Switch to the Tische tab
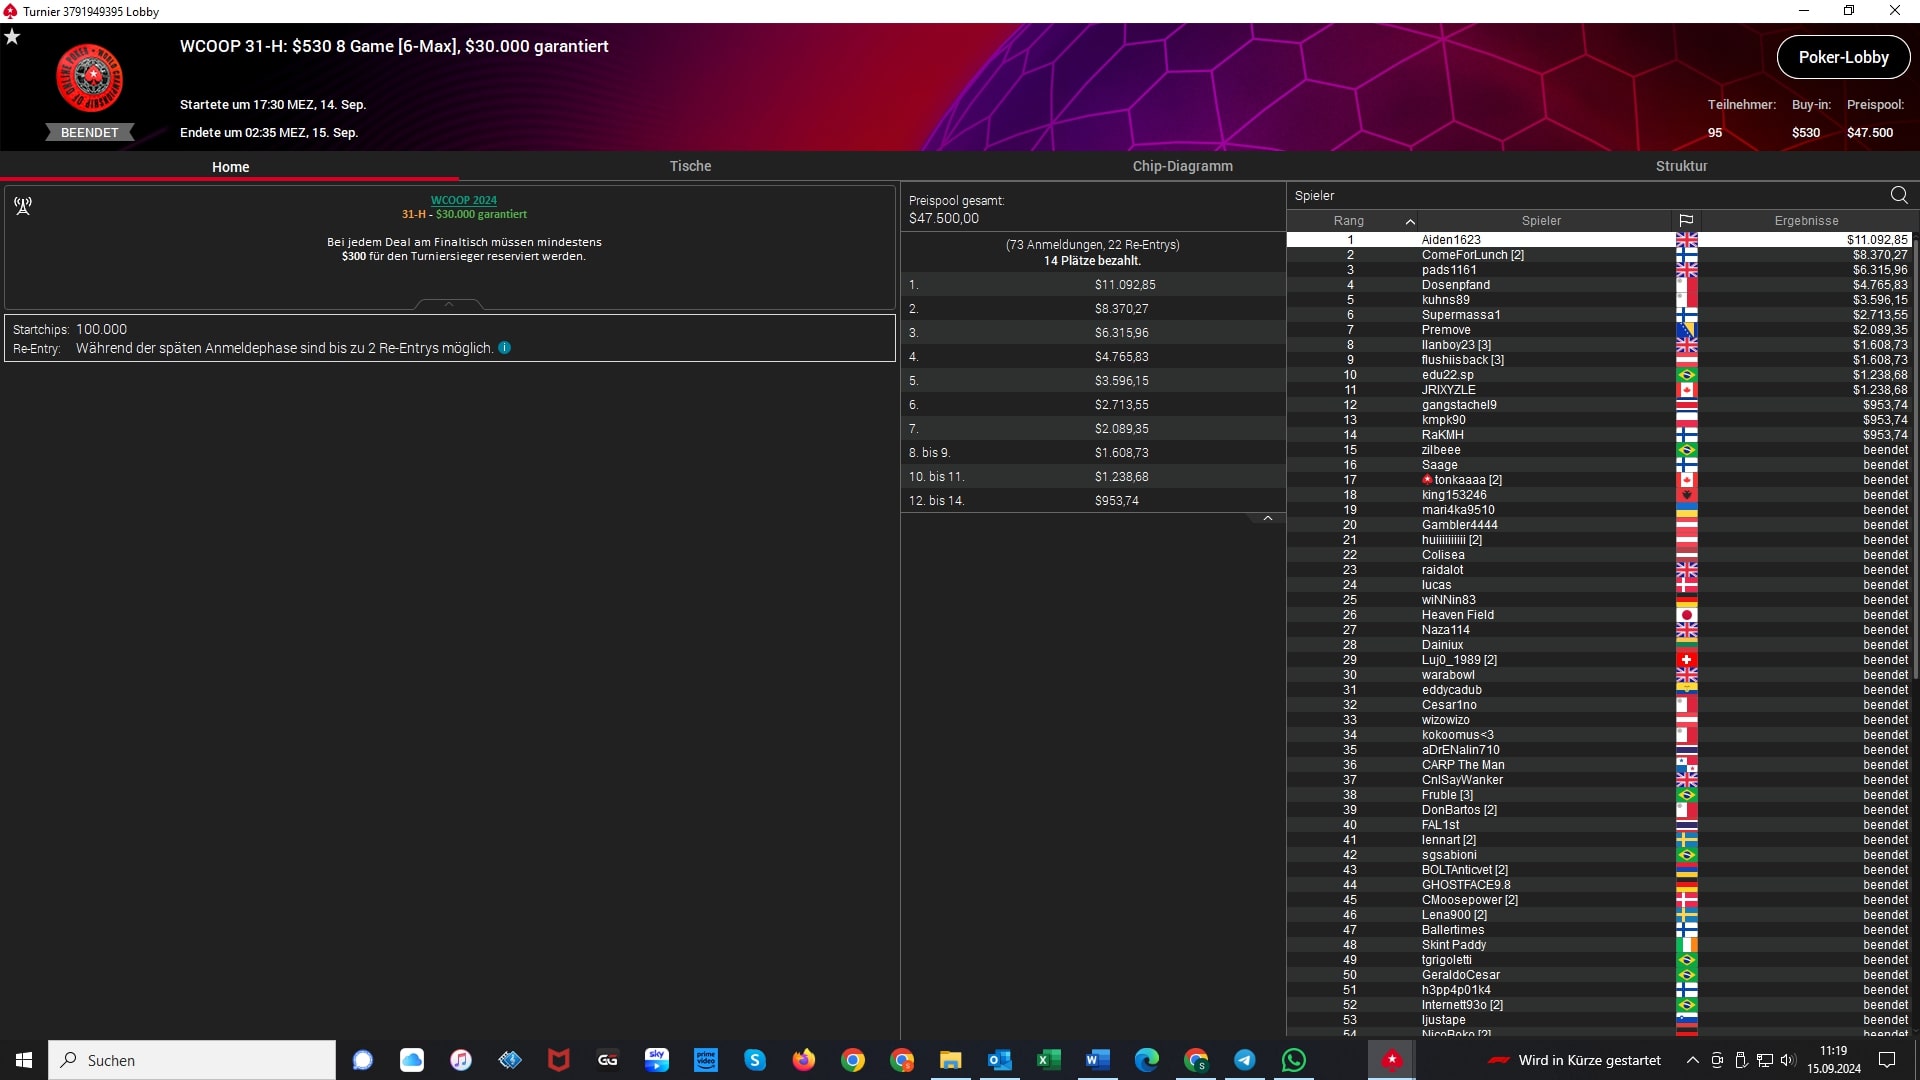The image size is (1920, 1080). [x=690, y=166]
